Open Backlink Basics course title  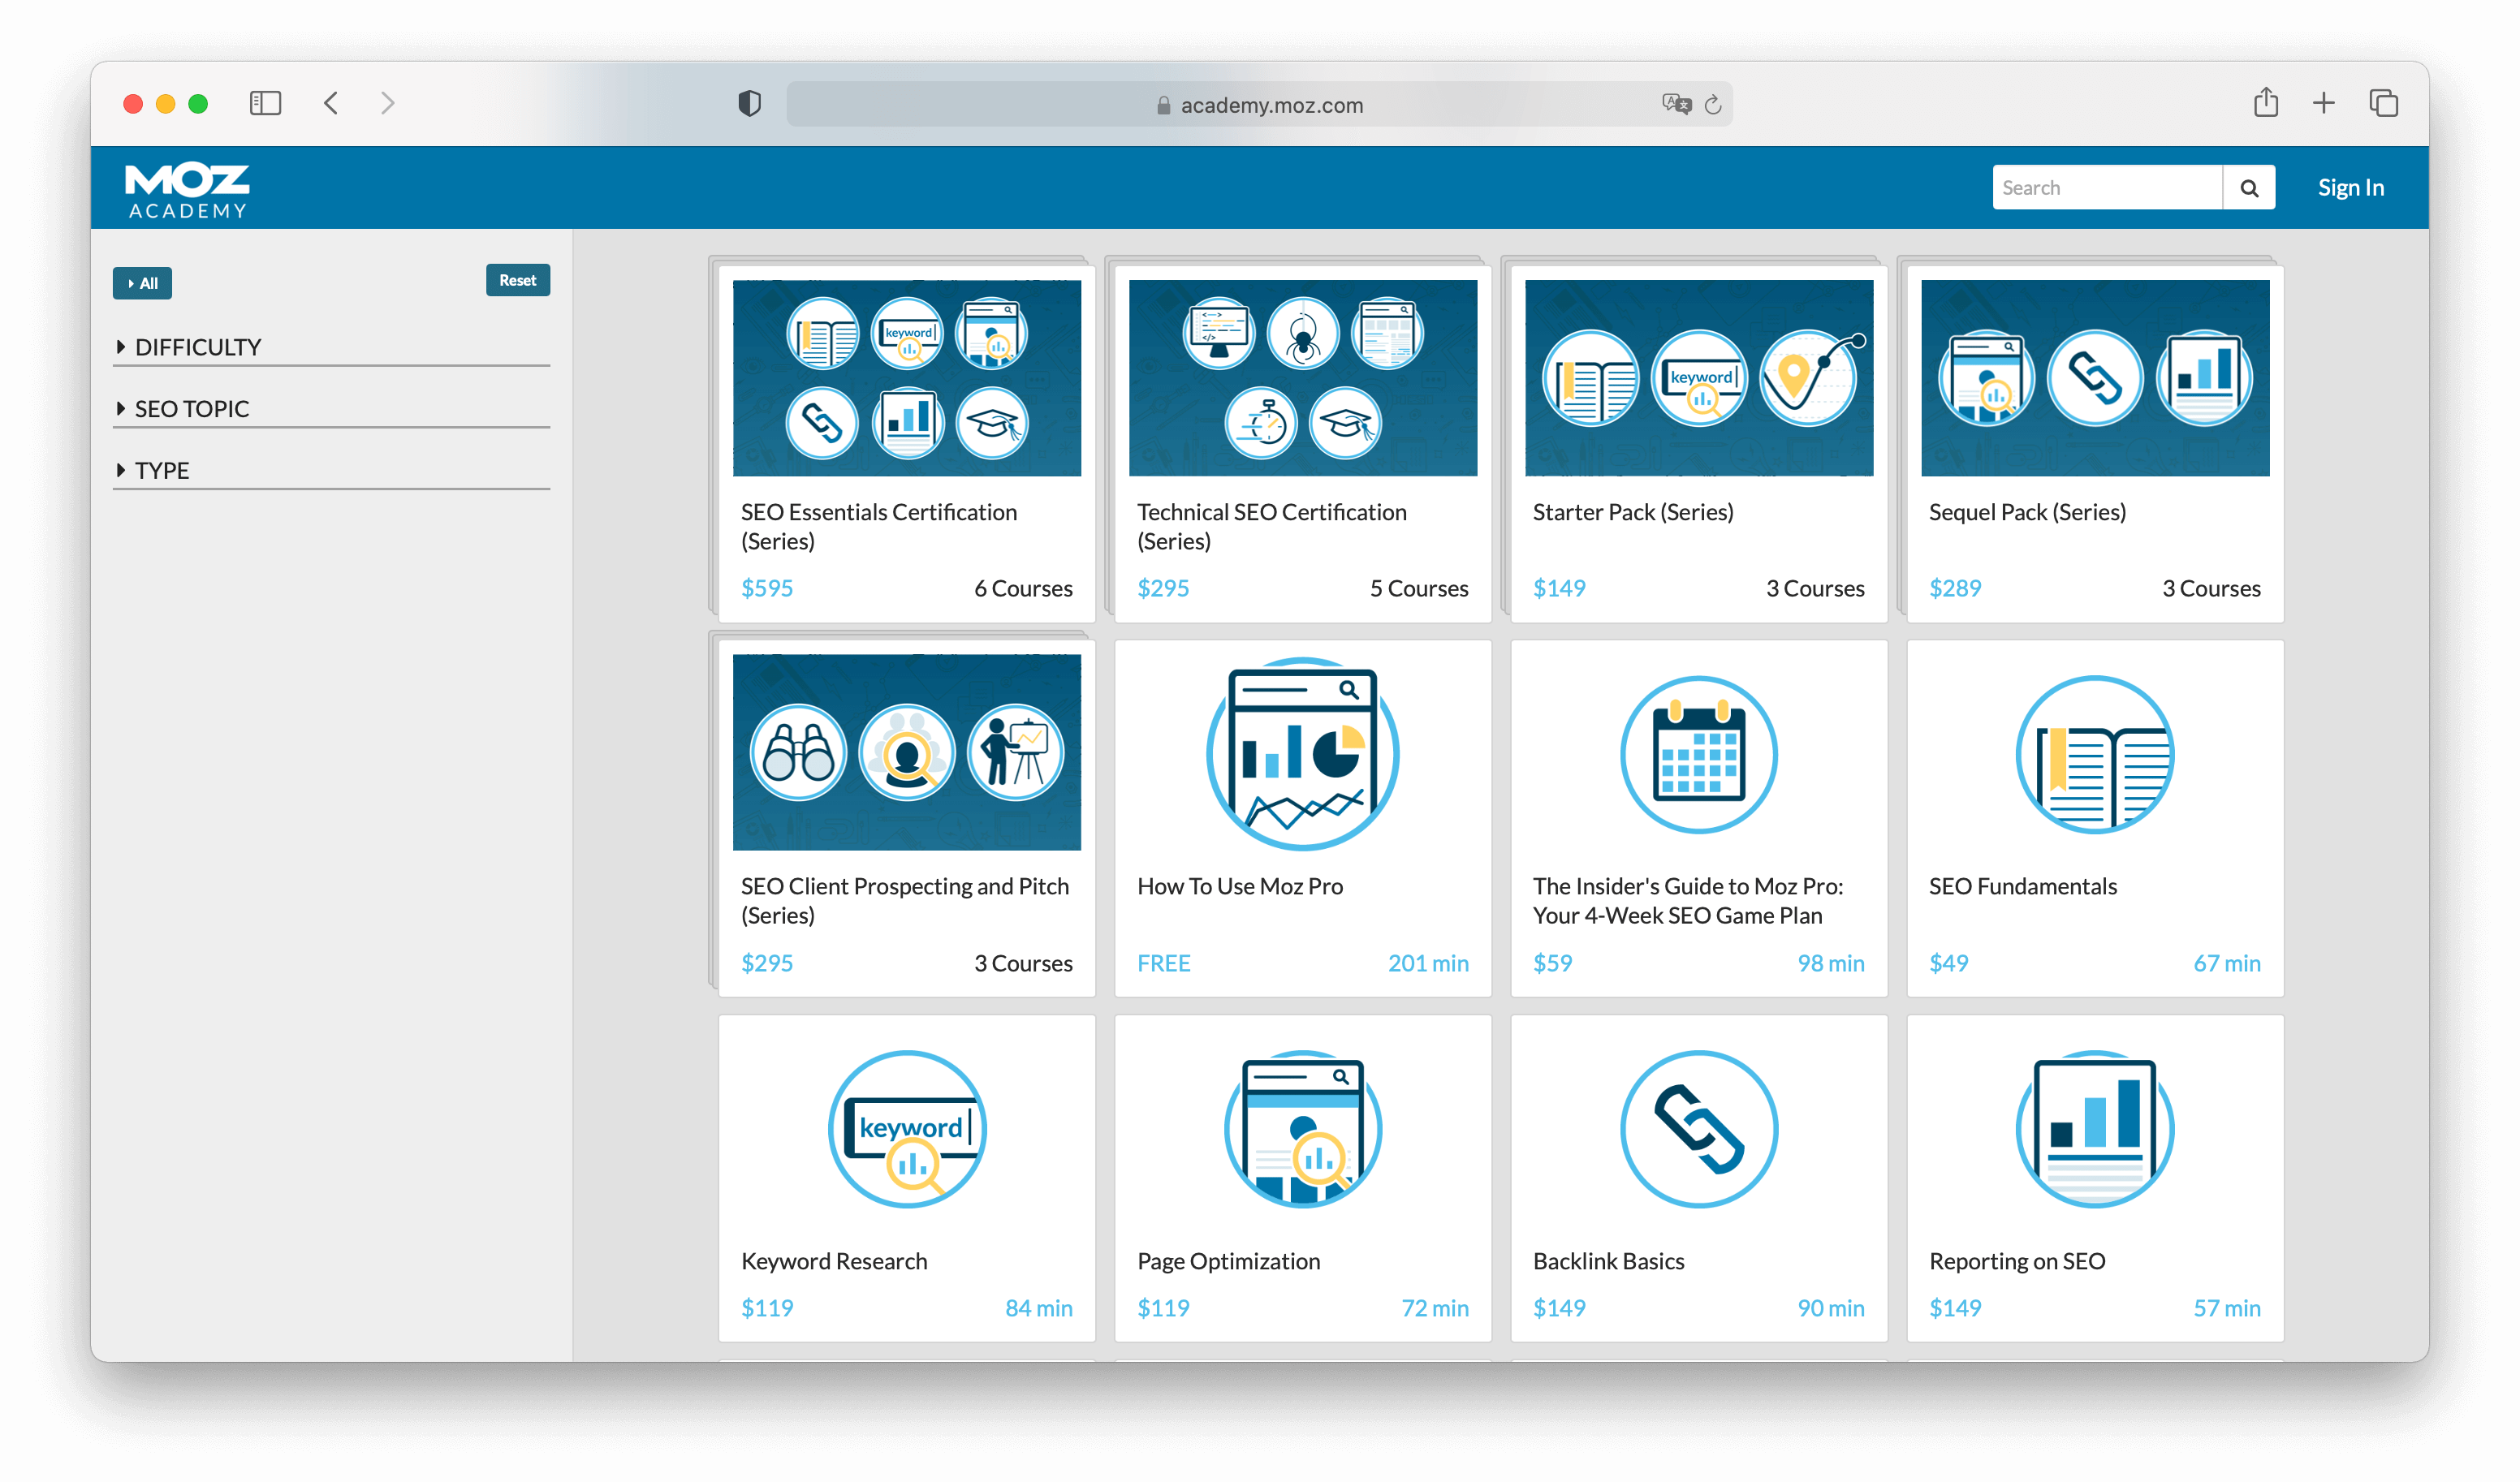1608,1261
